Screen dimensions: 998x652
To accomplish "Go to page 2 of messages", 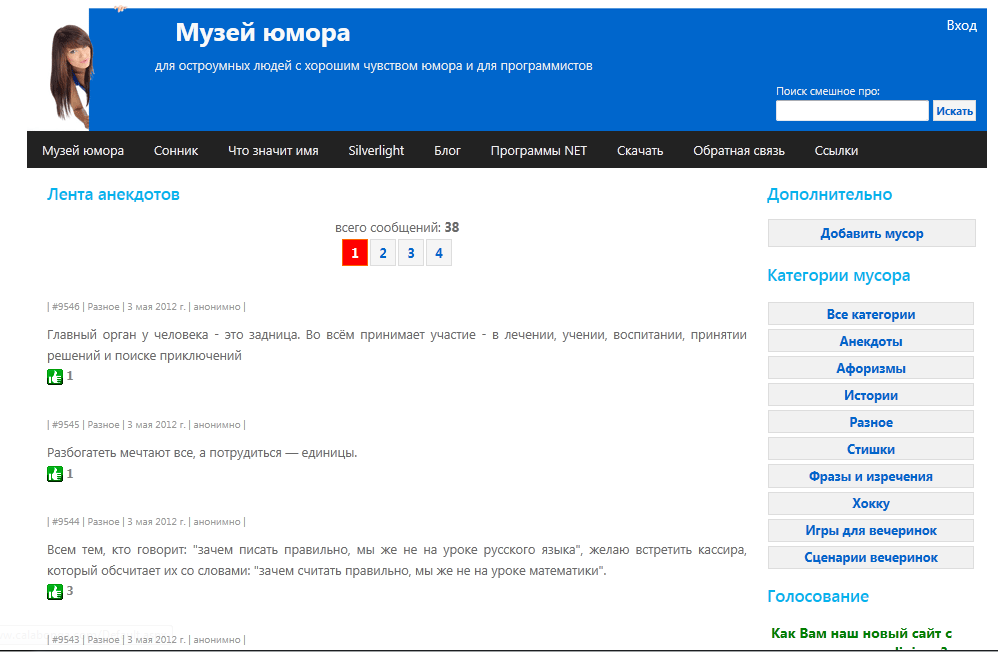I will pos(383,253).
